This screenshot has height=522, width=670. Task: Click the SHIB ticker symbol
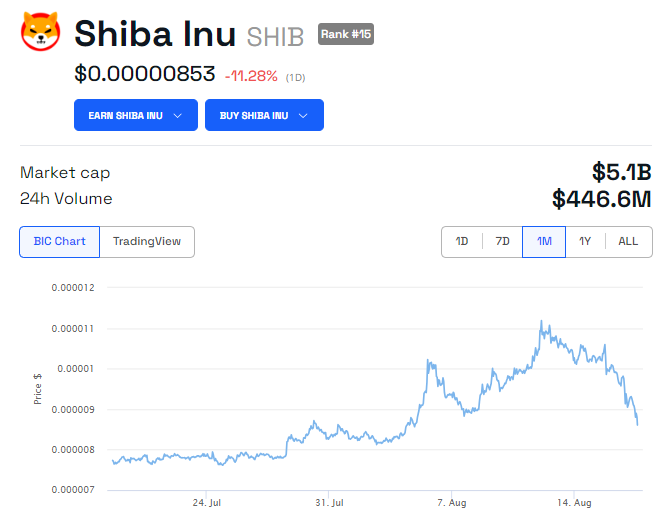tap(274, 35)
